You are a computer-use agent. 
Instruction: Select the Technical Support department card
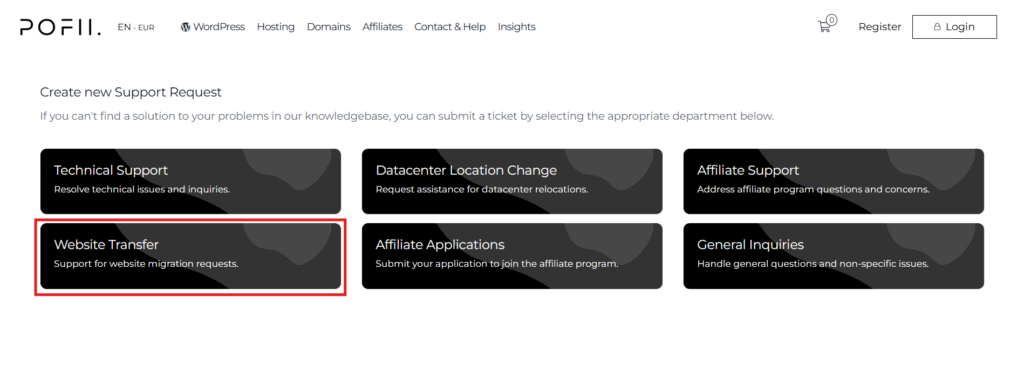pyautogui.click(x=191, y=181)
